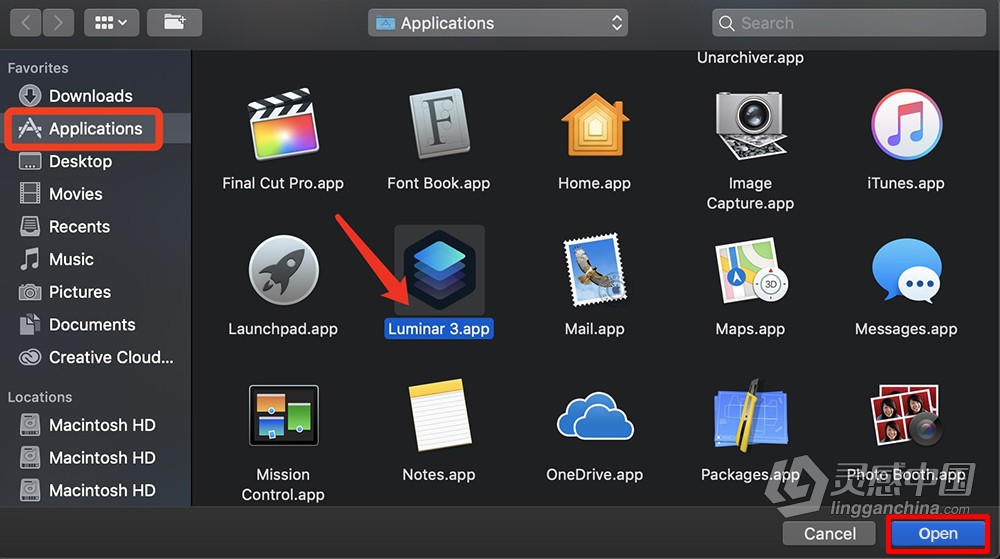Open the Applications location popup menu
Screen dimensions: 1000x559
pos(498,23)
